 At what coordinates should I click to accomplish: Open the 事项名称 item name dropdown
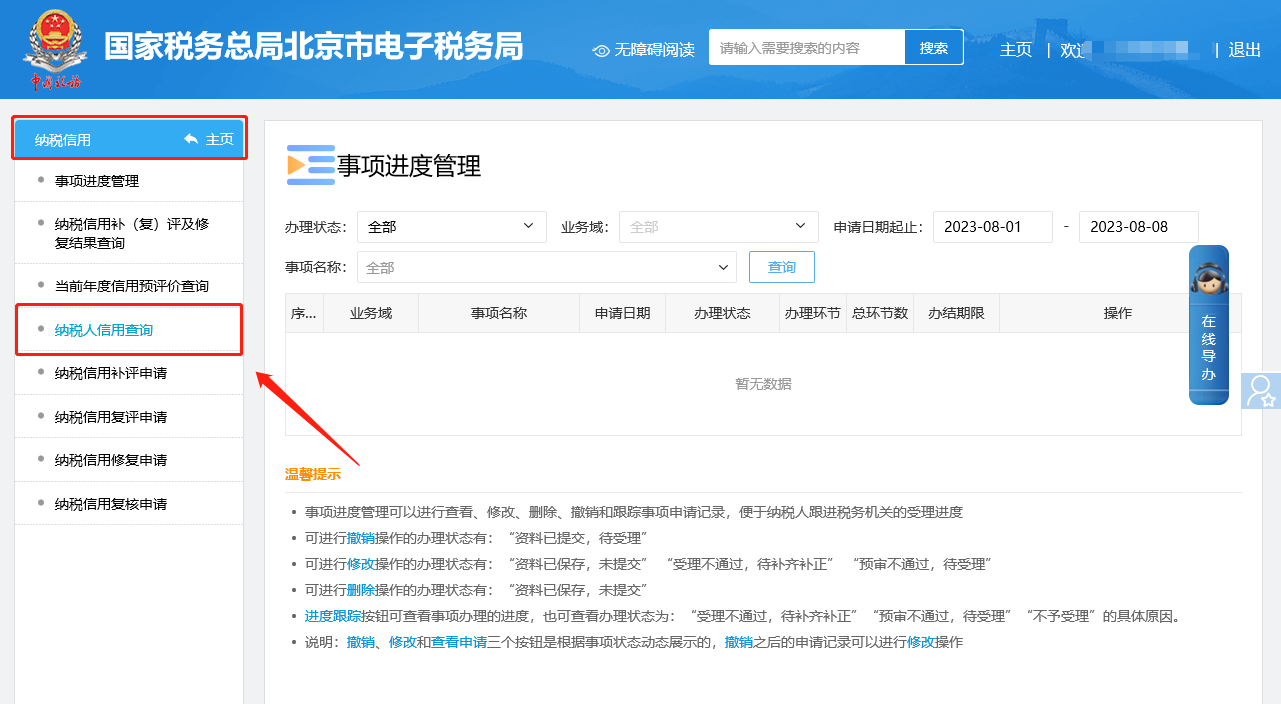[x=546, y=267]
